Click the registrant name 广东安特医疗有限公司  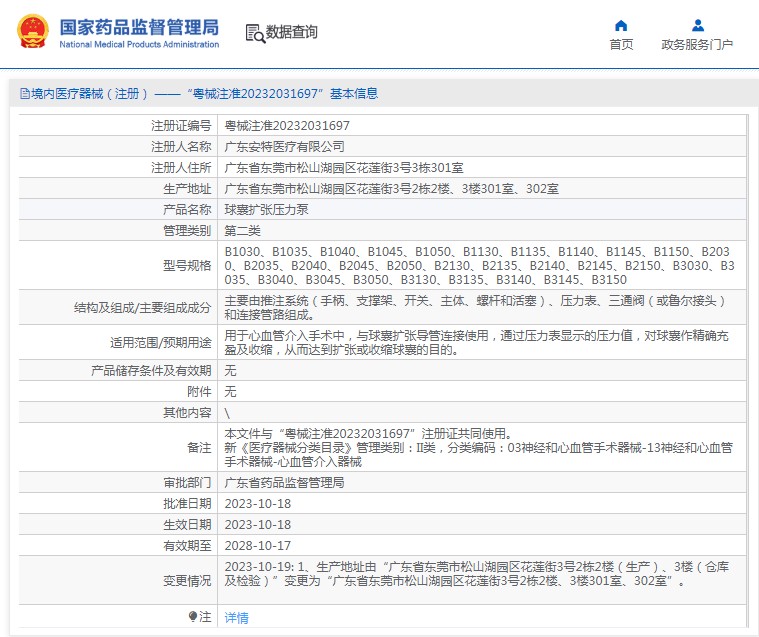[x=277, y=146]
